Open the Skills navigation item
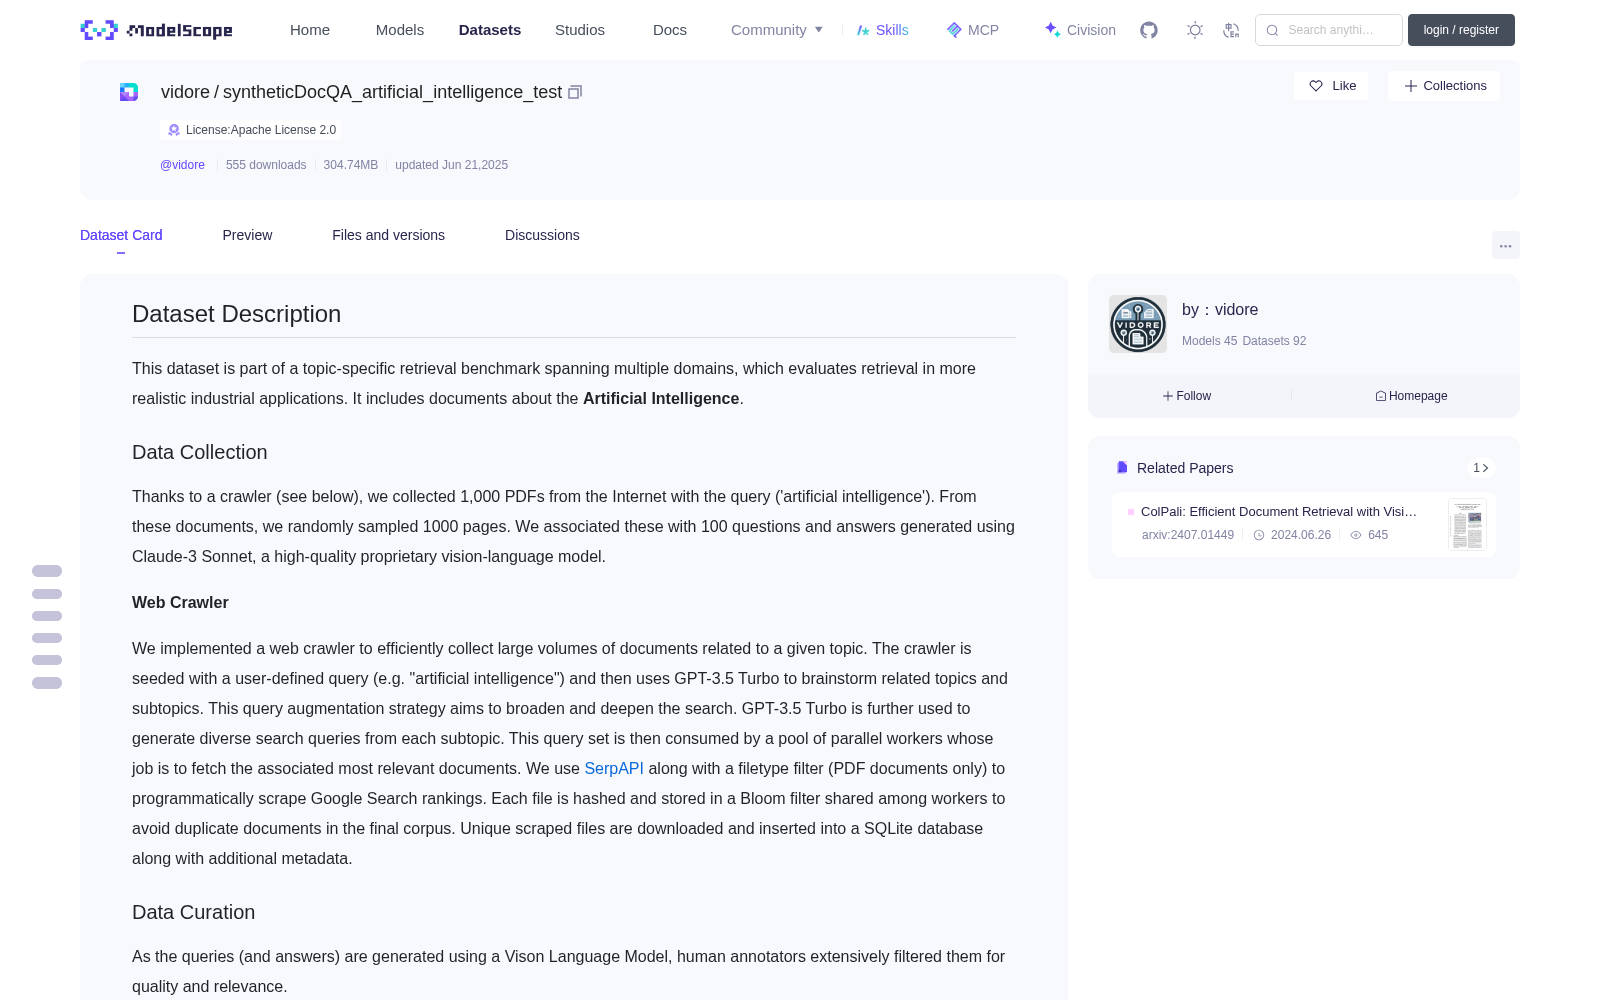Viewport: 1600px width, 1000px height. pos(882,30)
